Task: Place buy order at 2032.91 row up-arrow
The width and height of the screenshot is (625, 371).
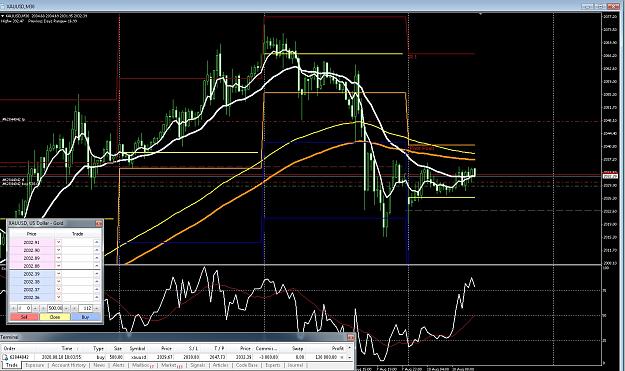Action: [x=97, y=242]
